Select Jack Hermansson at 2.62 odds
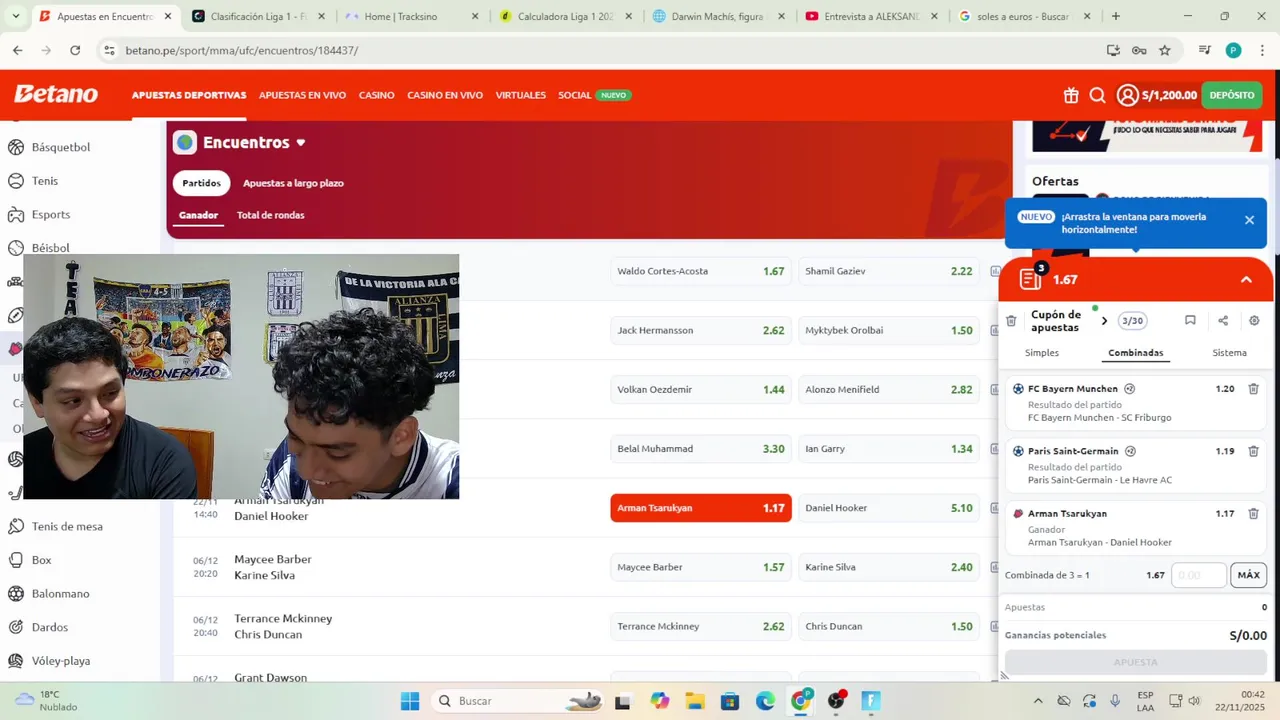This screenshot has height=720, width=1280. [701, 330]
